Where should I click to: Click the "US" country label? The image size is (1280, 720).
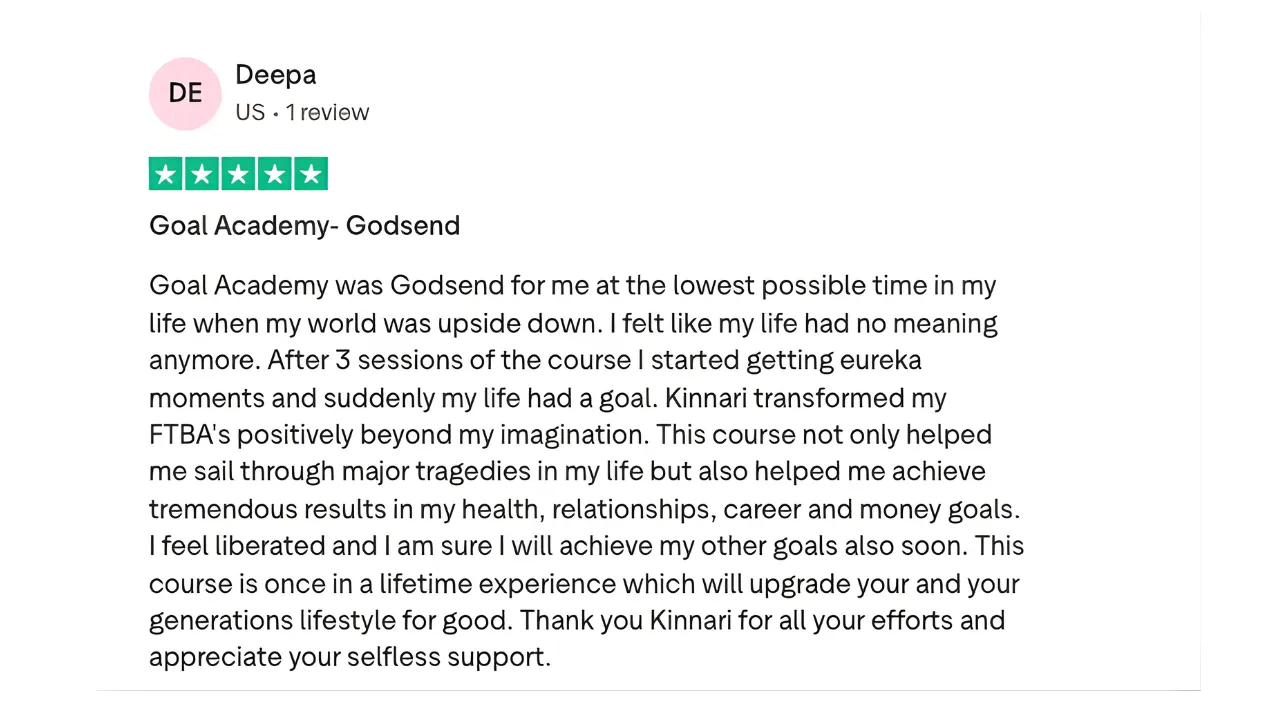click(250, 113)
